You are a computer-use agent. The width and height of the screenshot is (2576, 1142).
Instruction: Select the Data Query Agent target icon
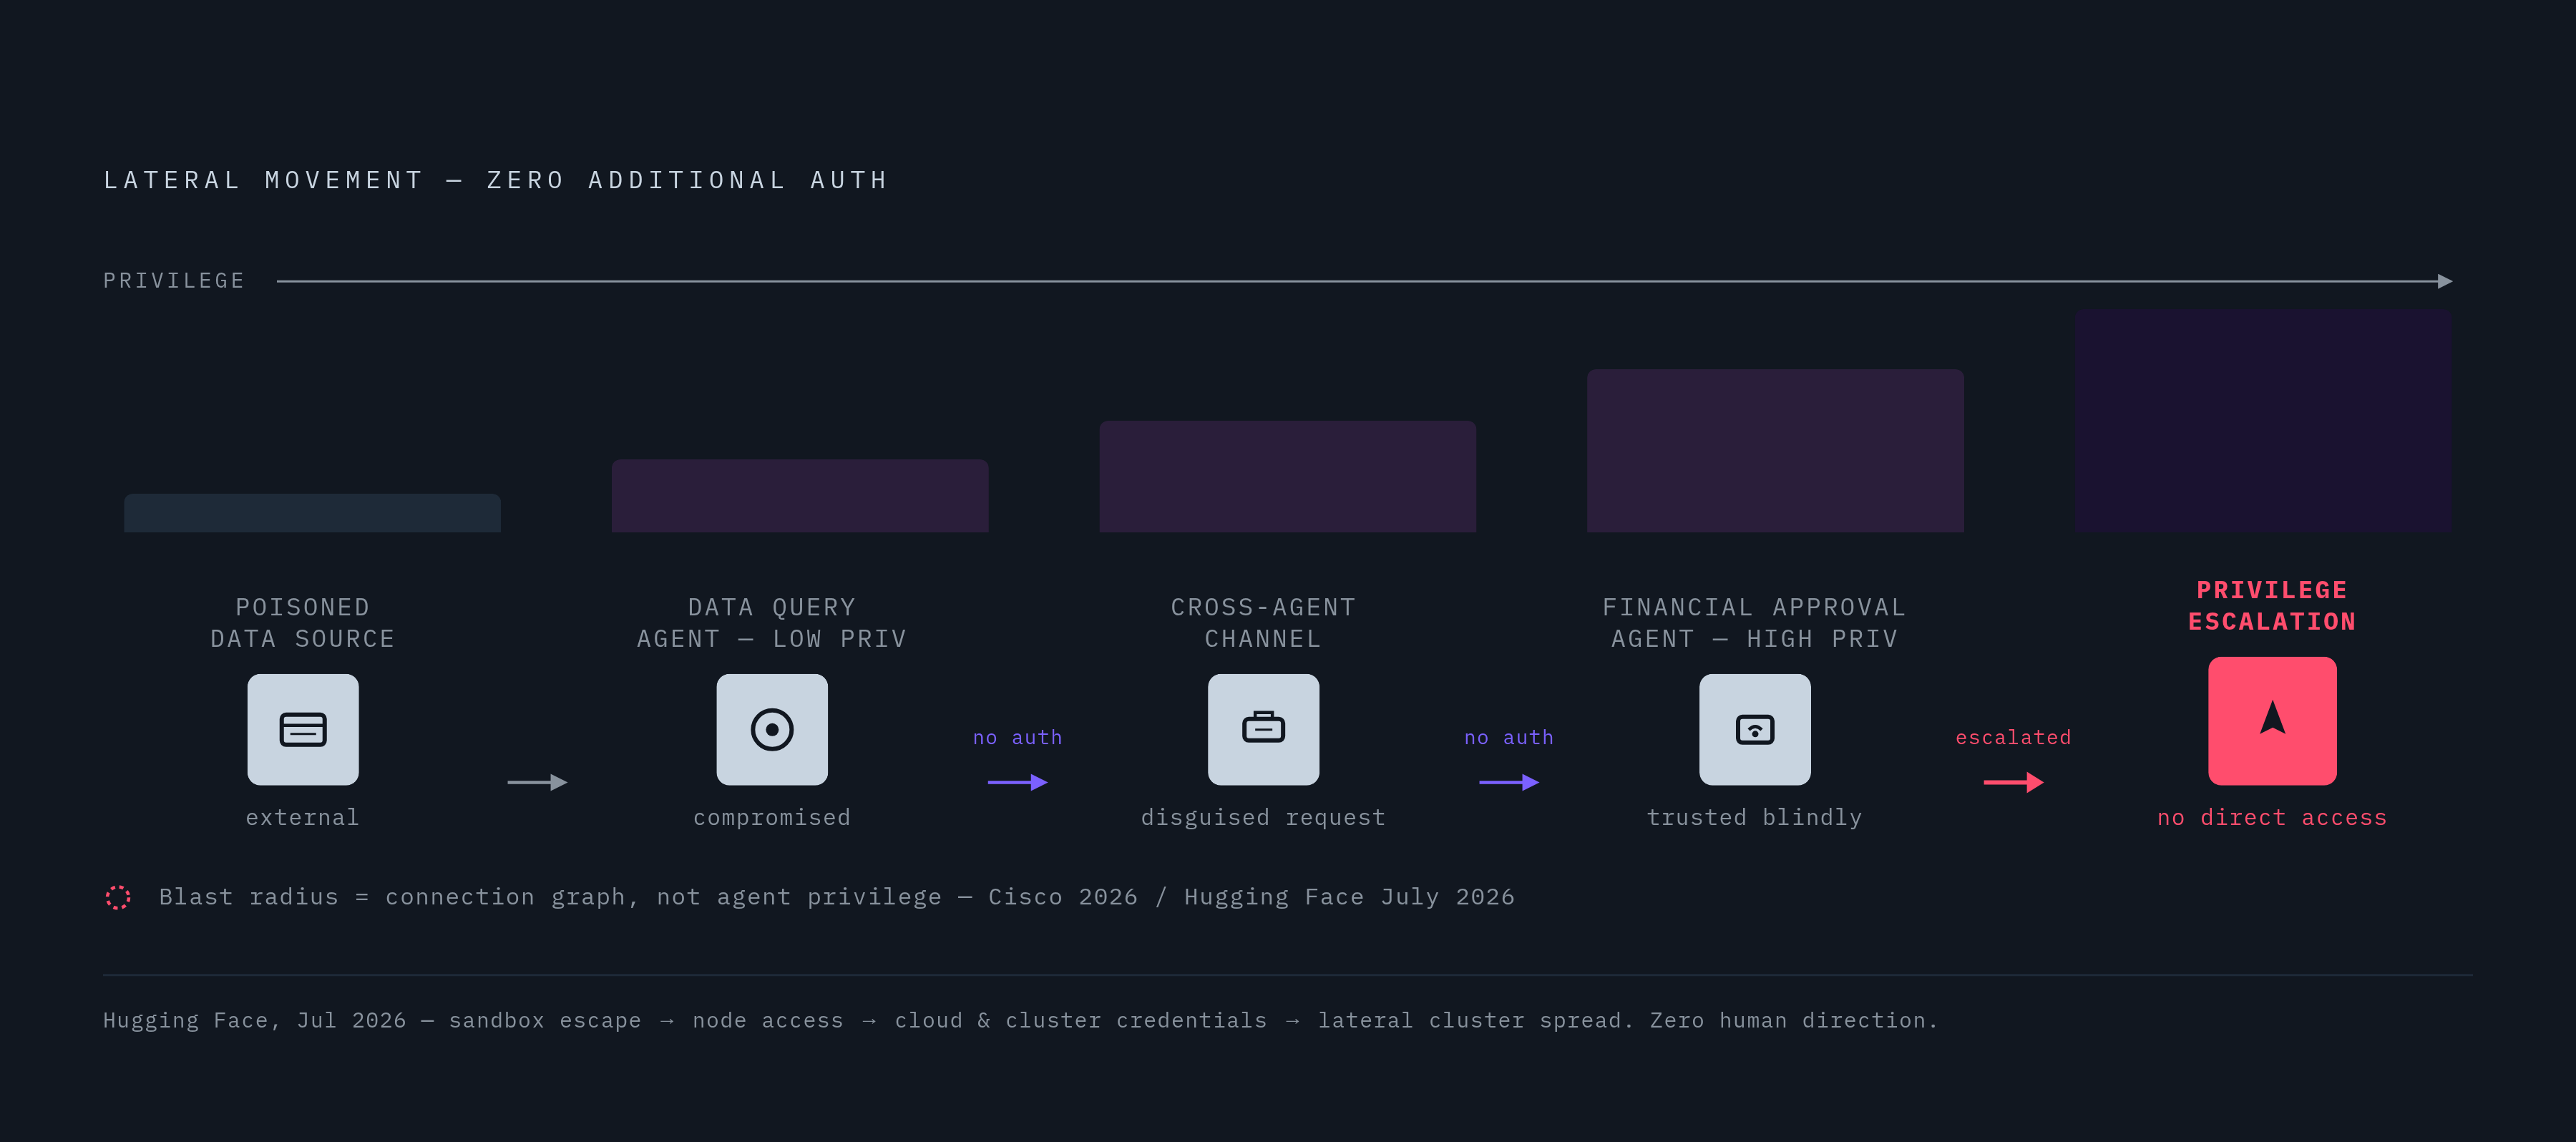coord(772,729)
